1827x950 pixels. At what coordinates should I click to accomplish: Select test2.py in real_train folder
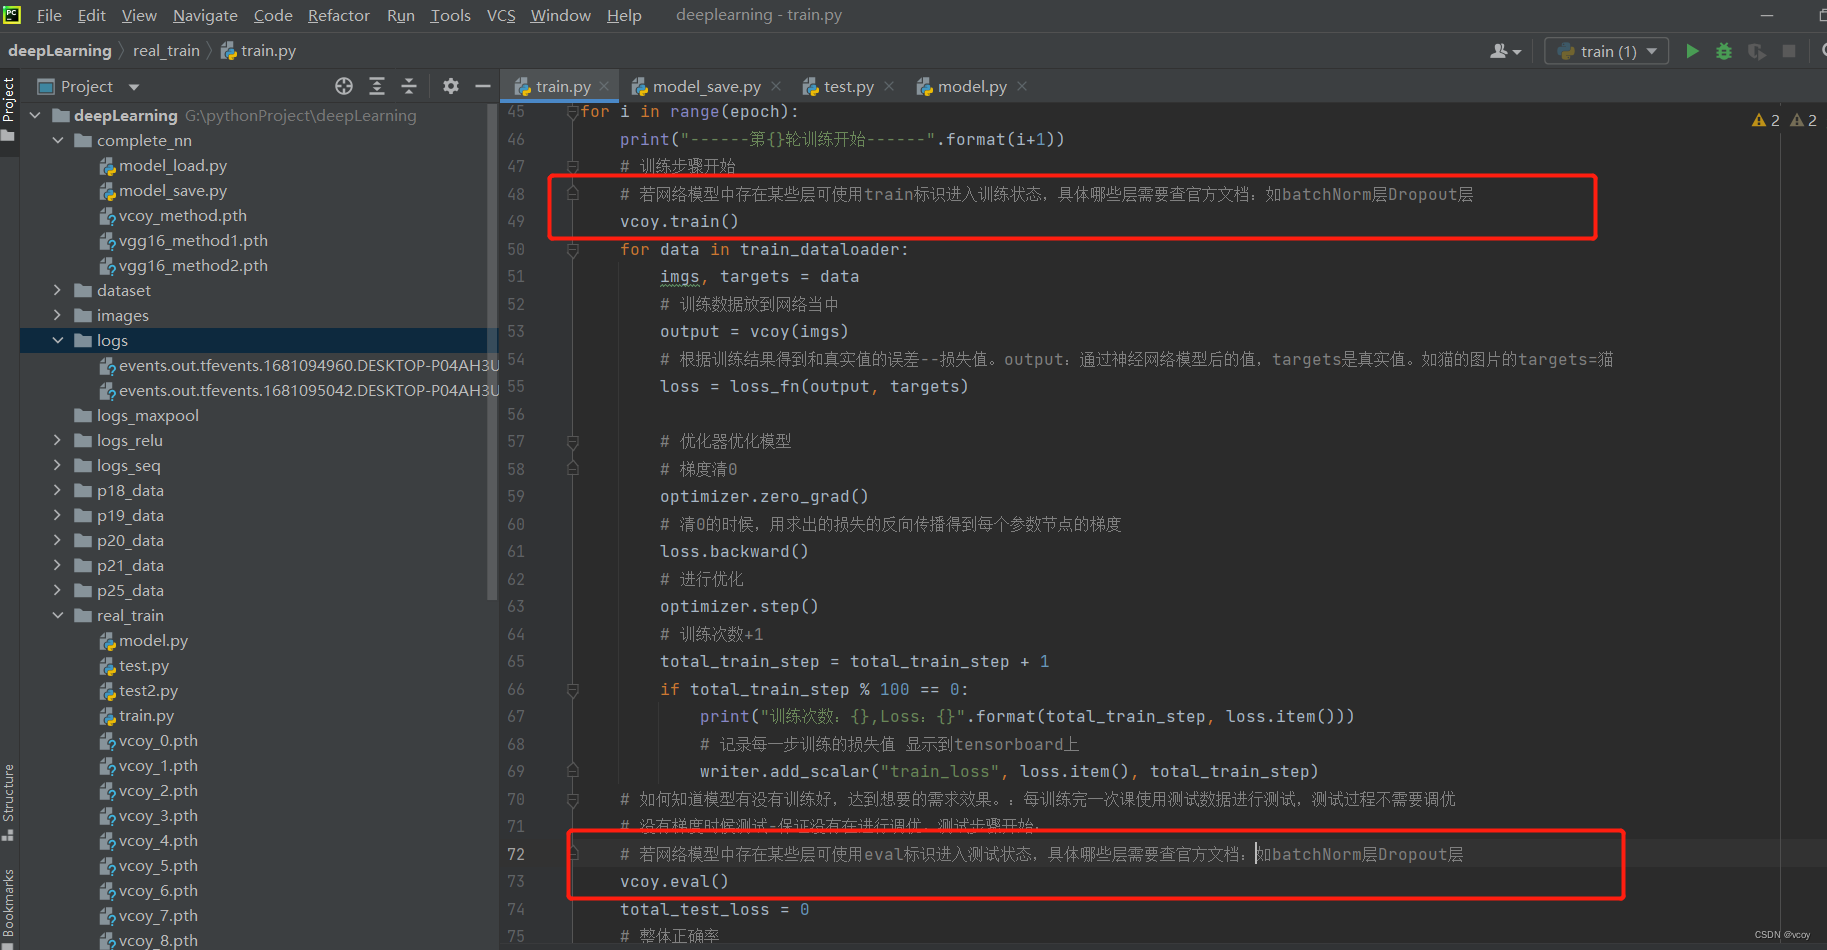coord(148,690)
